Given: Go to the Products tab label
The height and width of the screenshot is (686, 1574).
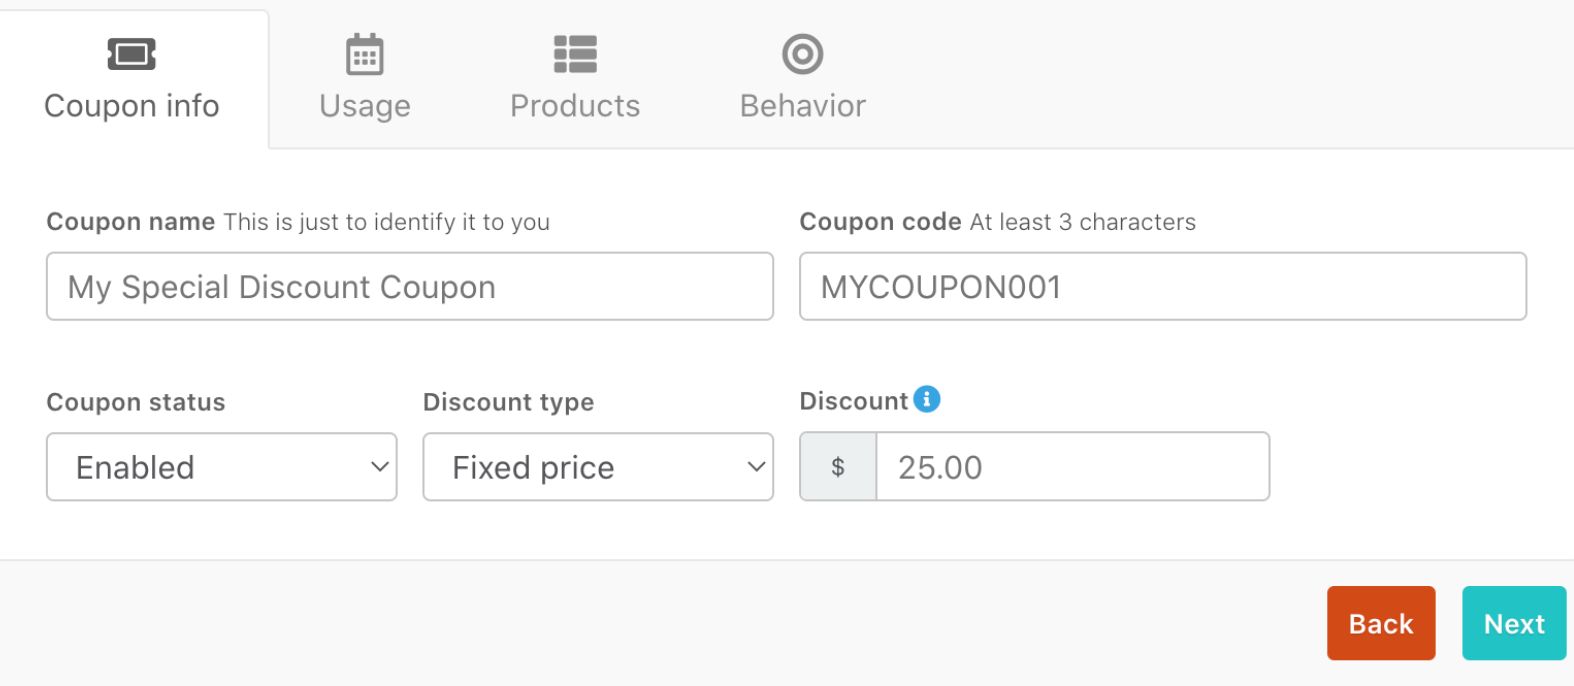Looking at the screenshot, I should click(575, 106).
